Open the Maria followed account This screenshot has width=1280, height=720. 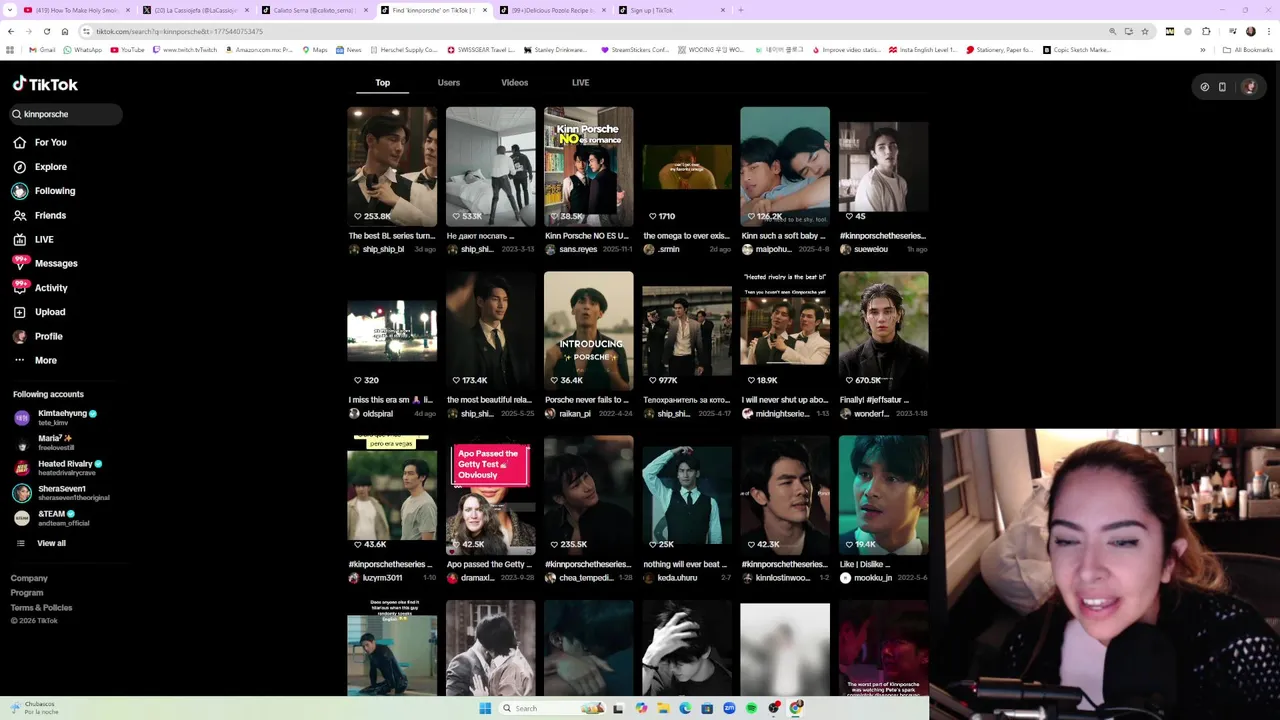(45, 442)
